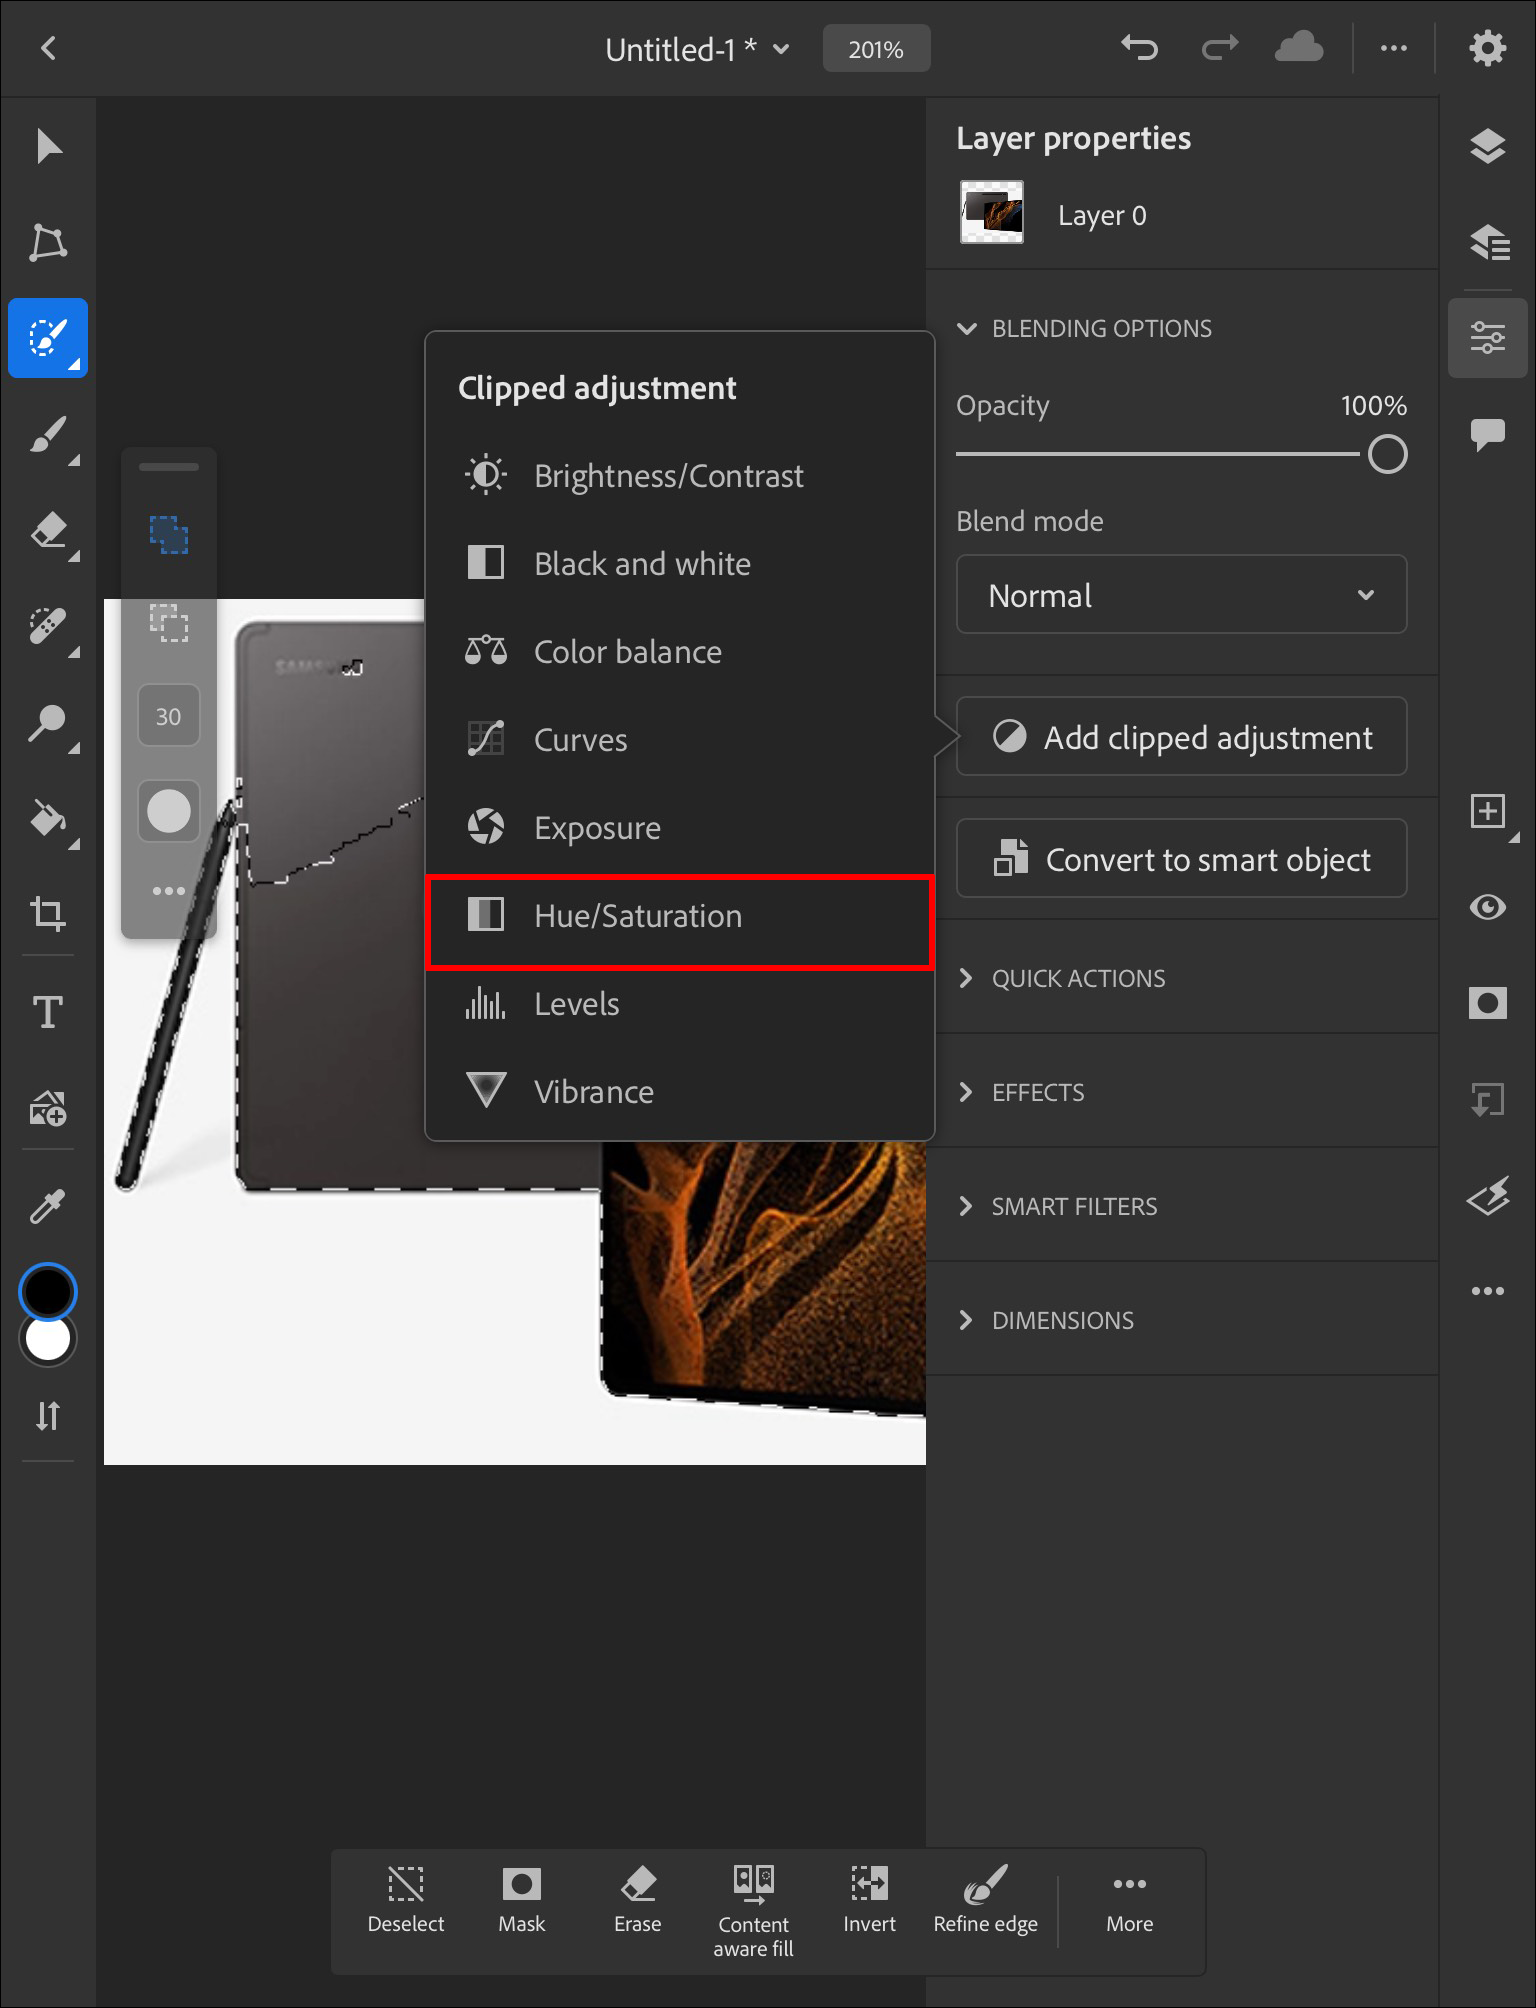Select the Eraser tool
The image size is (1536, 2008).
pyautogui.click(x=48, y=530)
